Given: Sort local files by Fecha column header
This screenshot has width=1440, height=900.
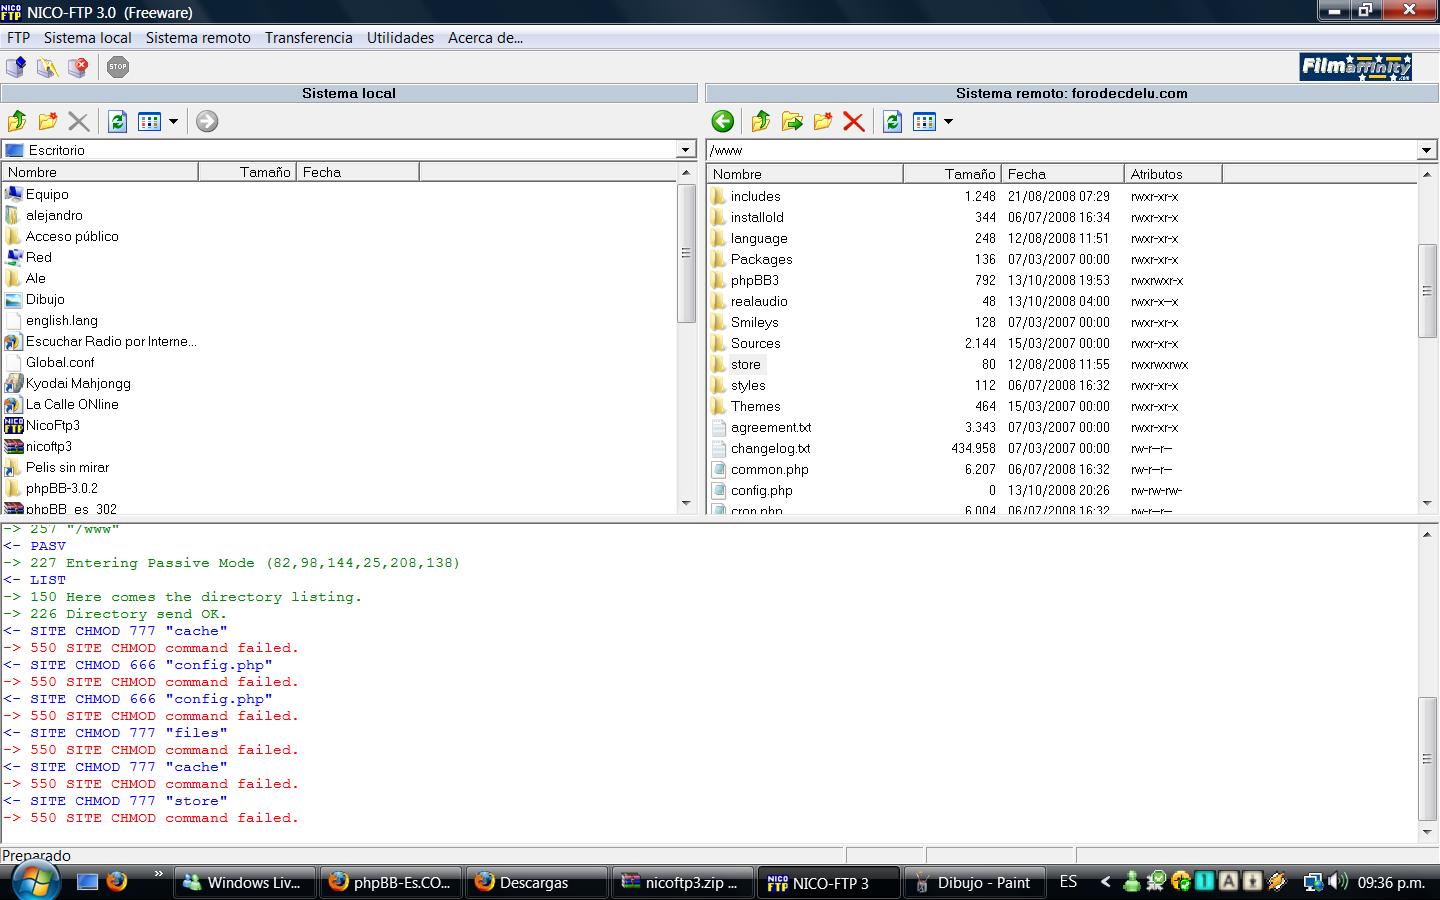Looking at the screenshot, I should click(x=357, y=172).
